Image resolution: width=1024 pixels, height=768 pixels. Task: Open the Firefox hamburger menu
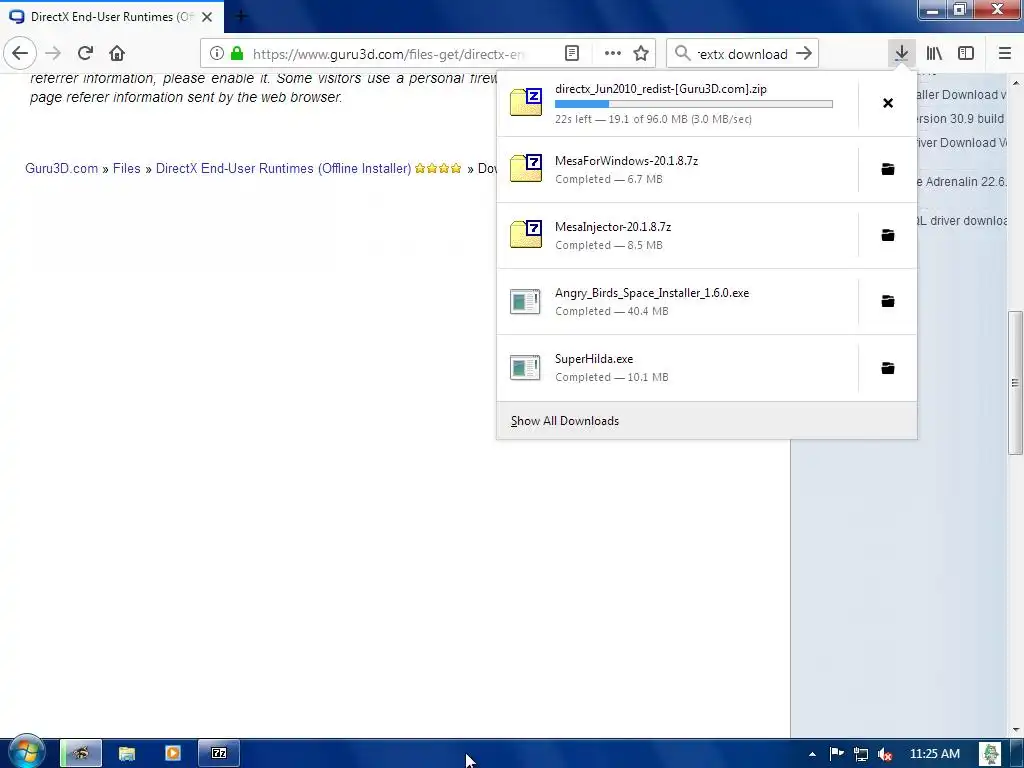(1004, 54)
